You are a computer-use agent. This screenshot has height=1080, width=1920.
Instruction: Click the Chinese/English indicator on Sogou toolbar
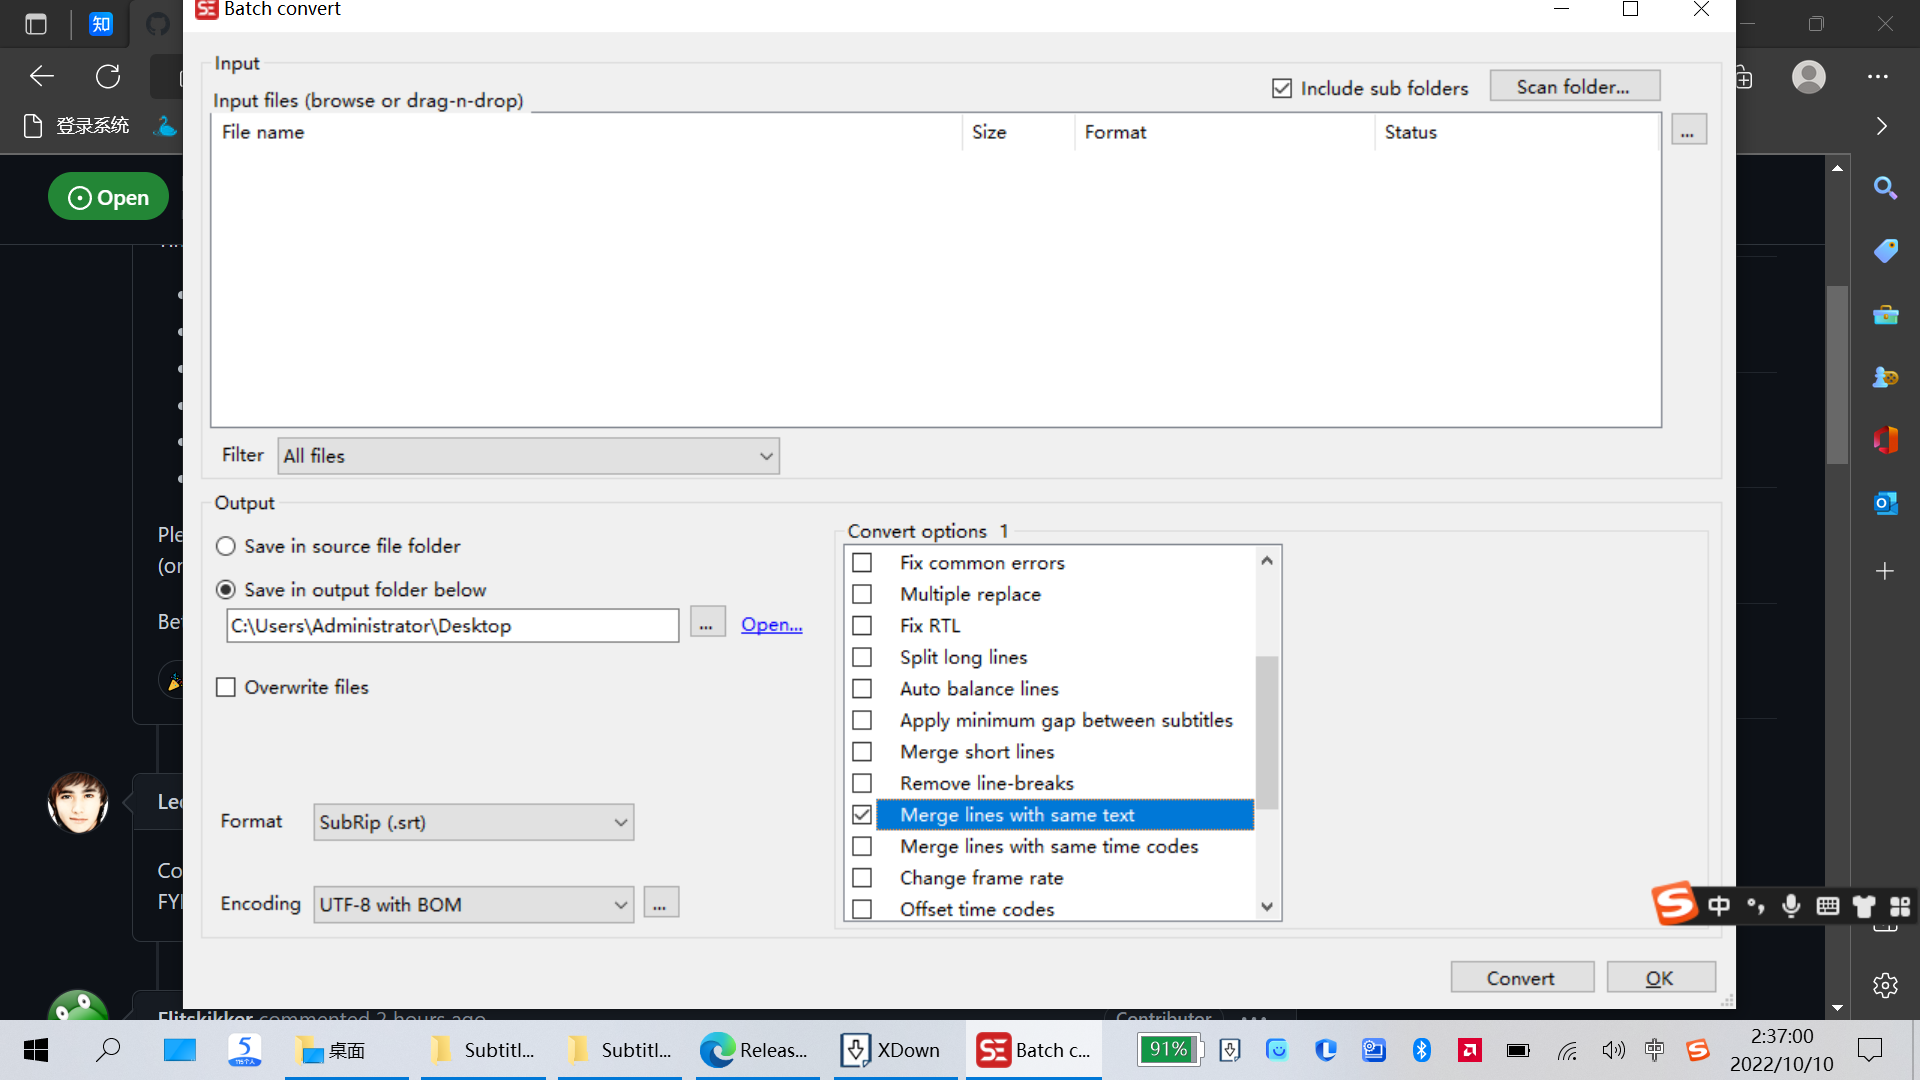[1719, 905]
